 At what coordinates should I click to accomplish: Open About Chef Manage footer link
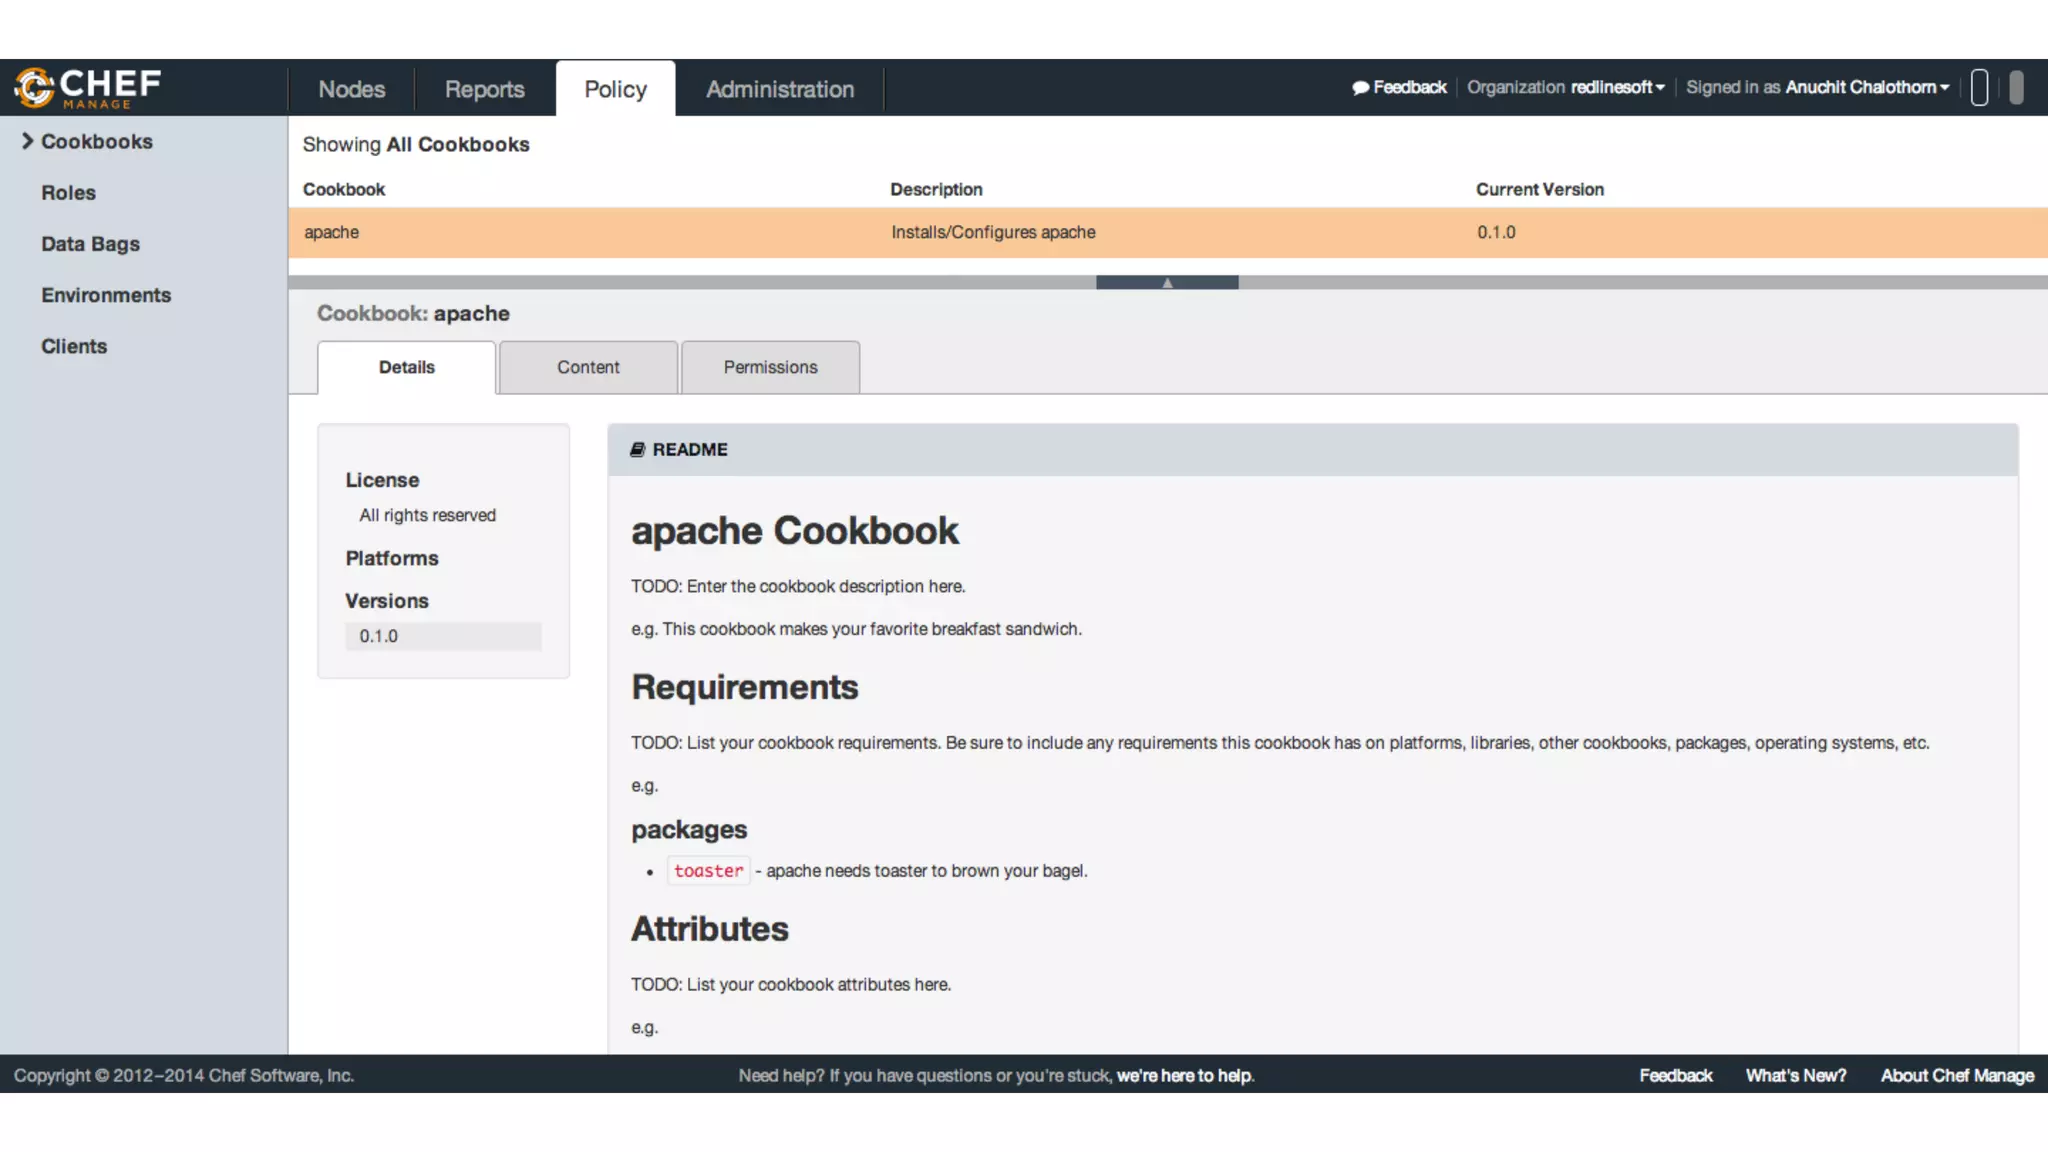tap(1957, 1076)
